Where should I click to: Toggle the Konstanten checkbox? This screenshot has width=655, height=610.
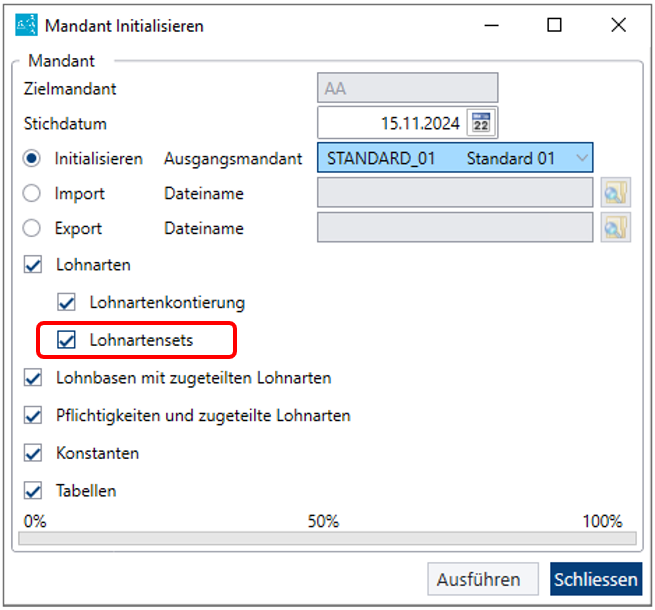(x=33, y=453)
